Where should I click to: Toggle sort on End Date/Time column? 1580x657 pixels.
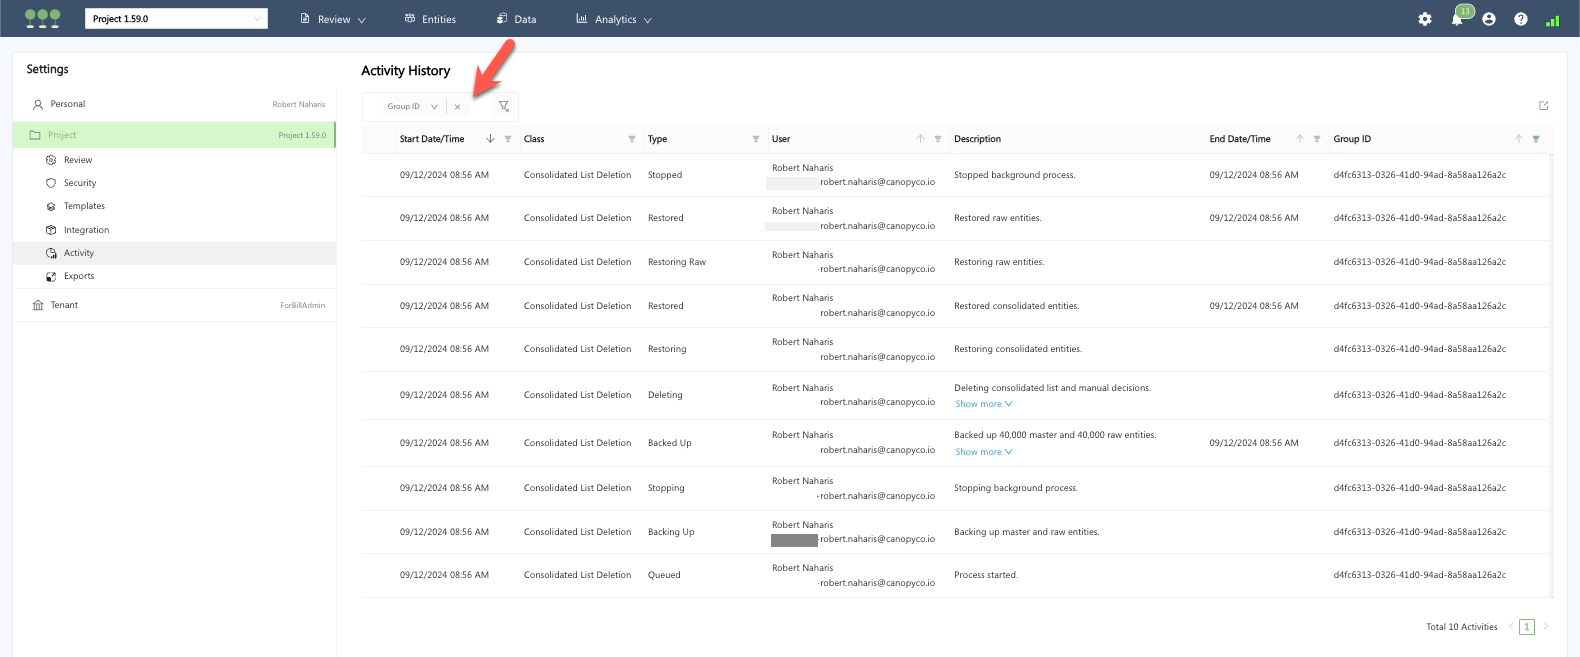(1300, 139)
